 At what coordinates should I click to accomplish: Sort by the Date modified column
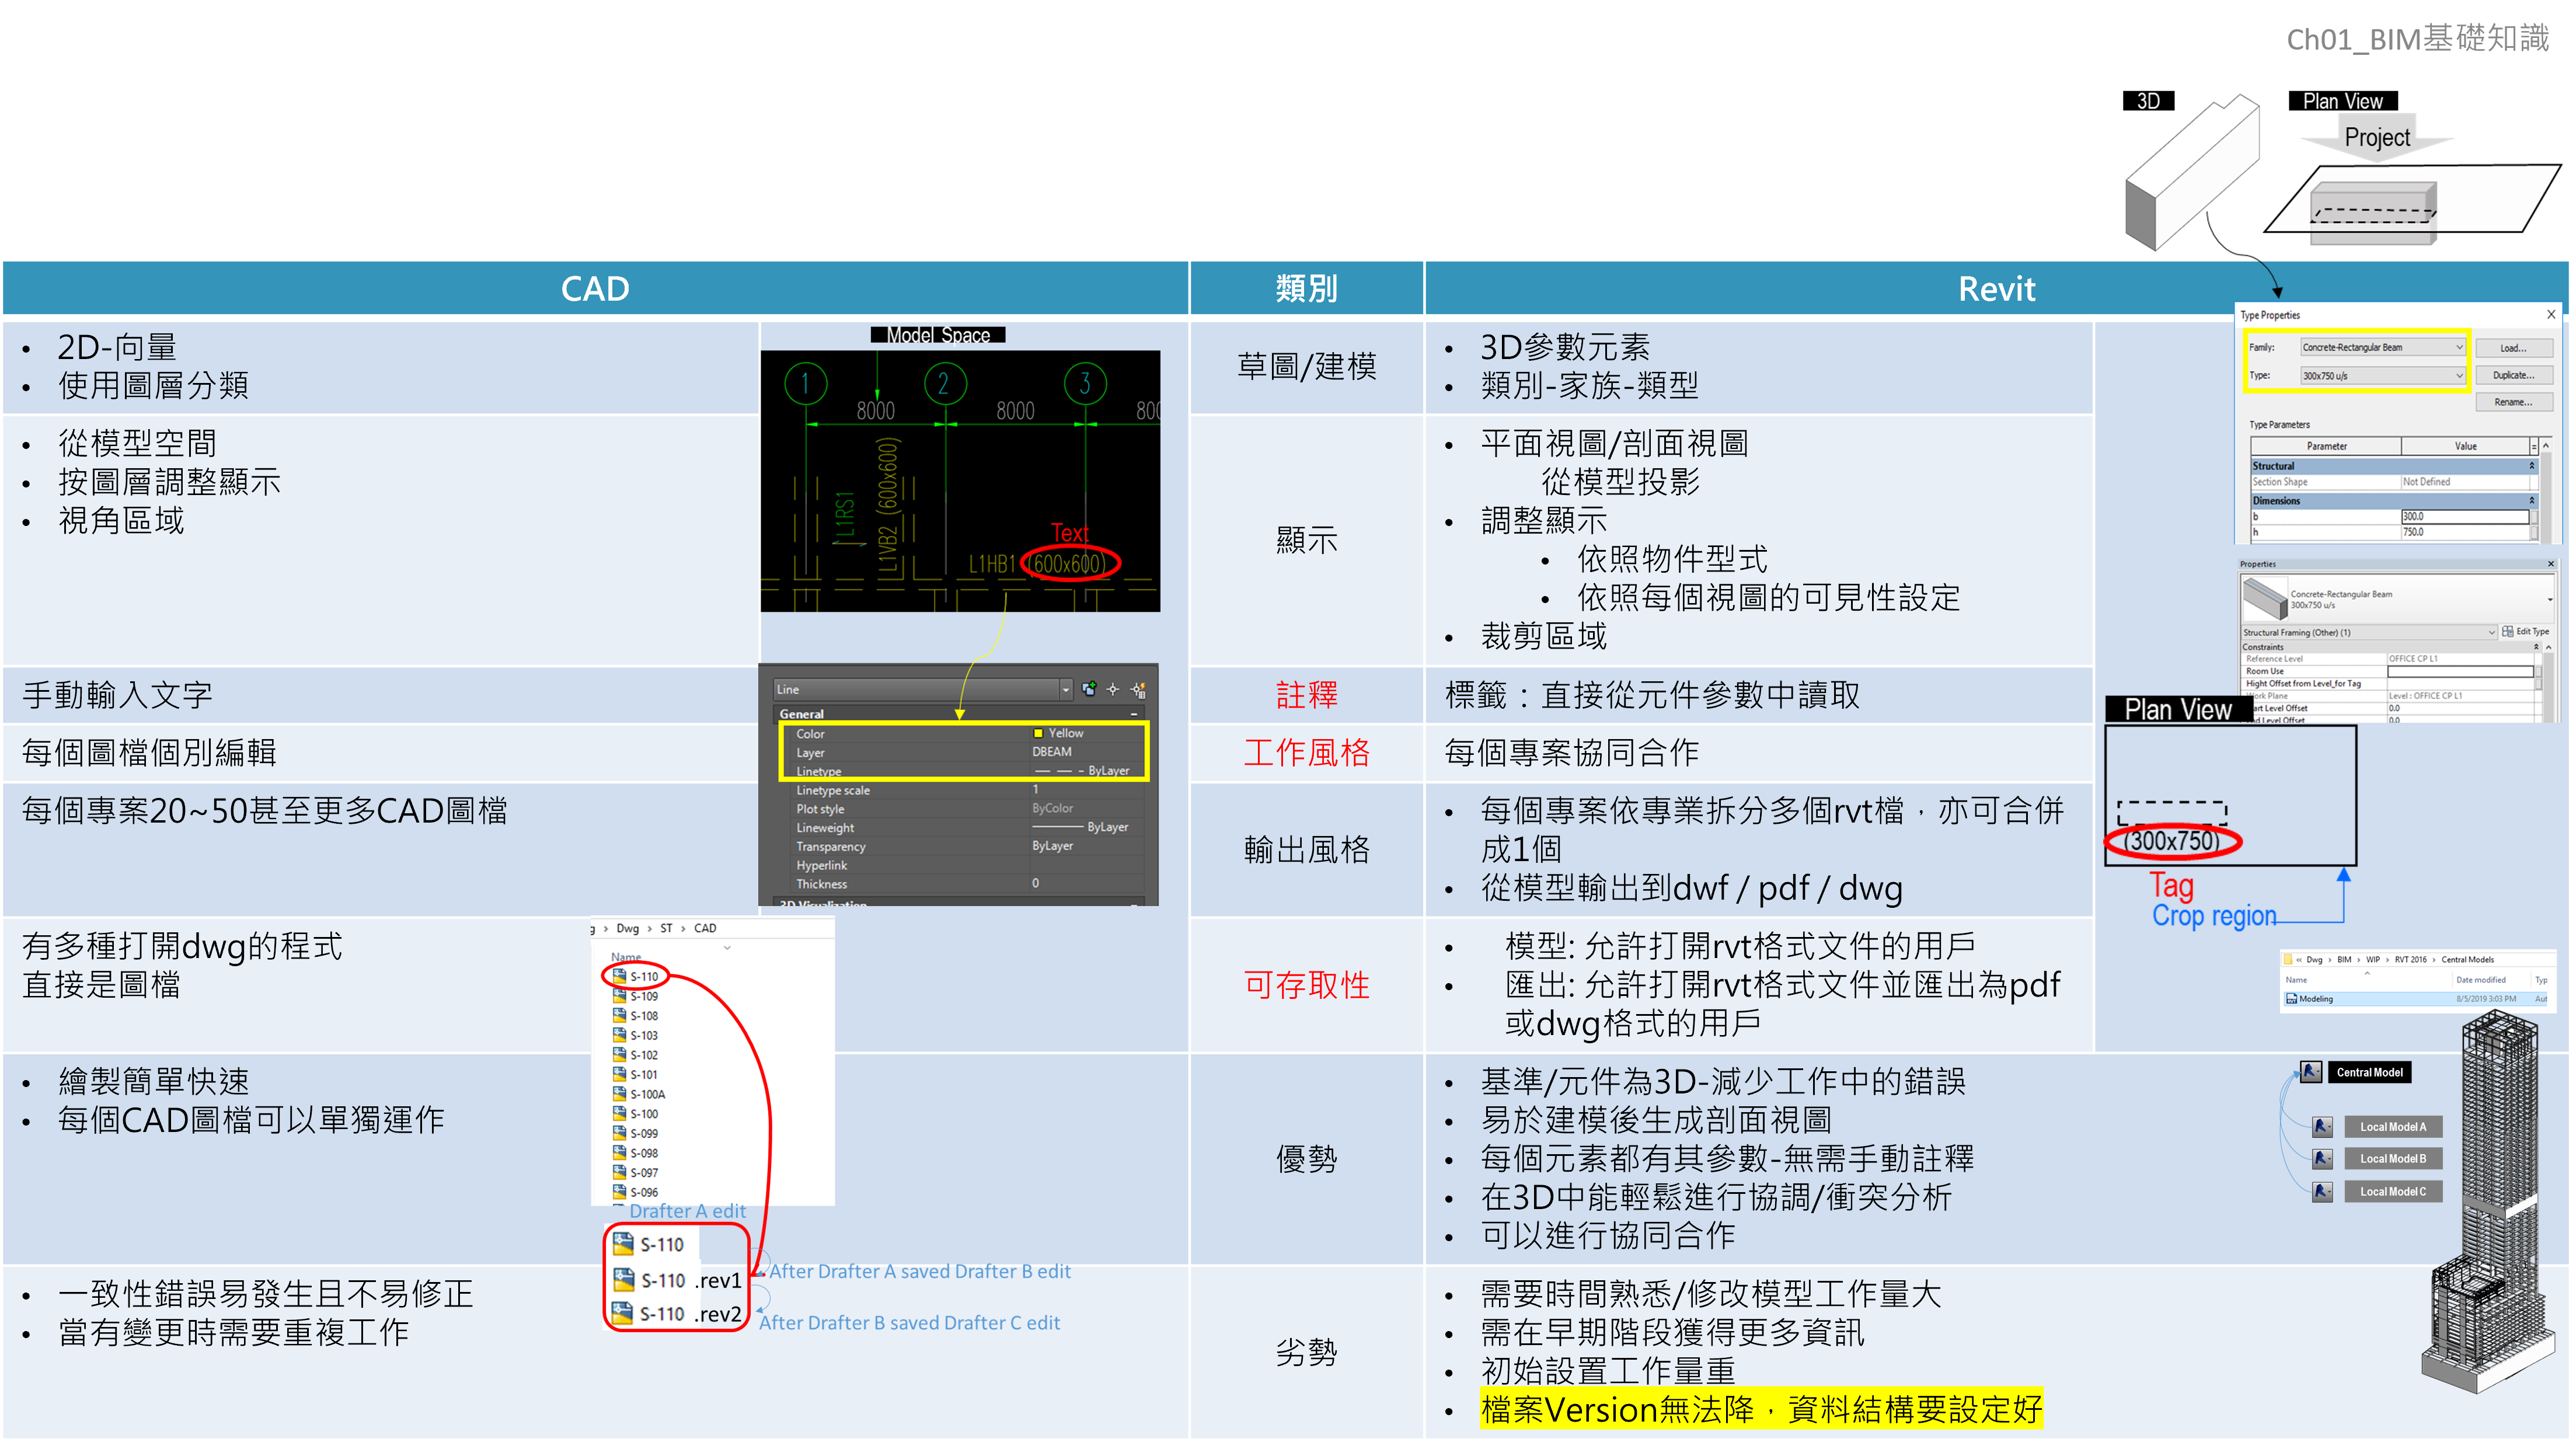[2481, 980]
